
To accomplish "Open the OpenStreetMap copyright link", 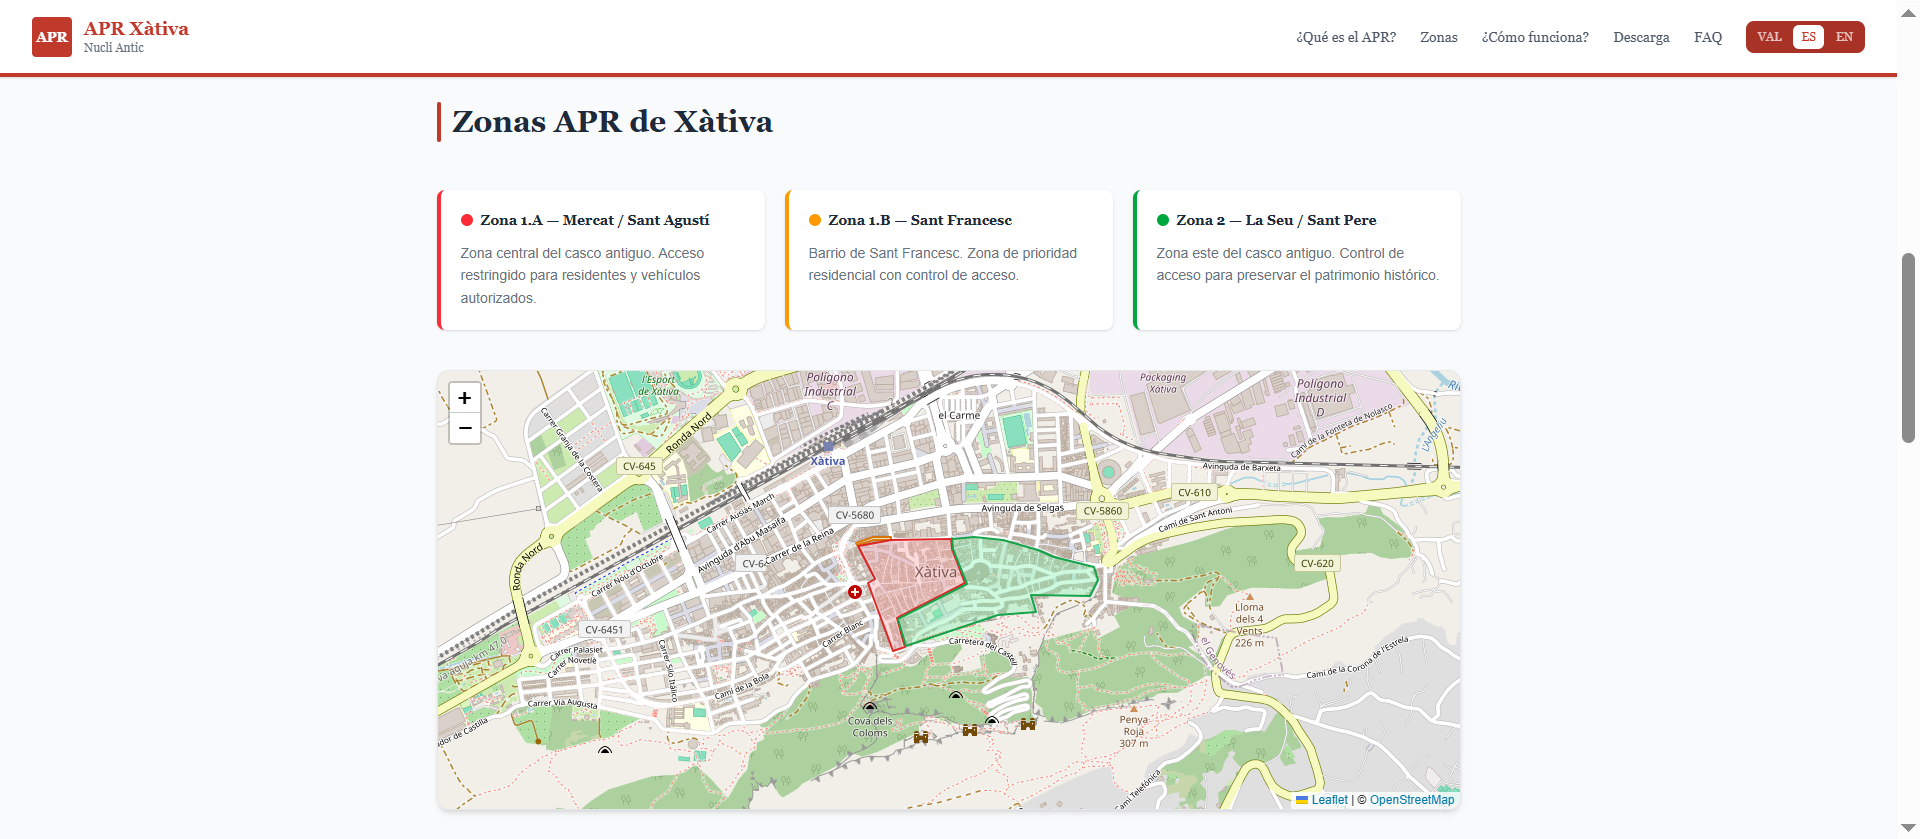I will pos(1412,800).
